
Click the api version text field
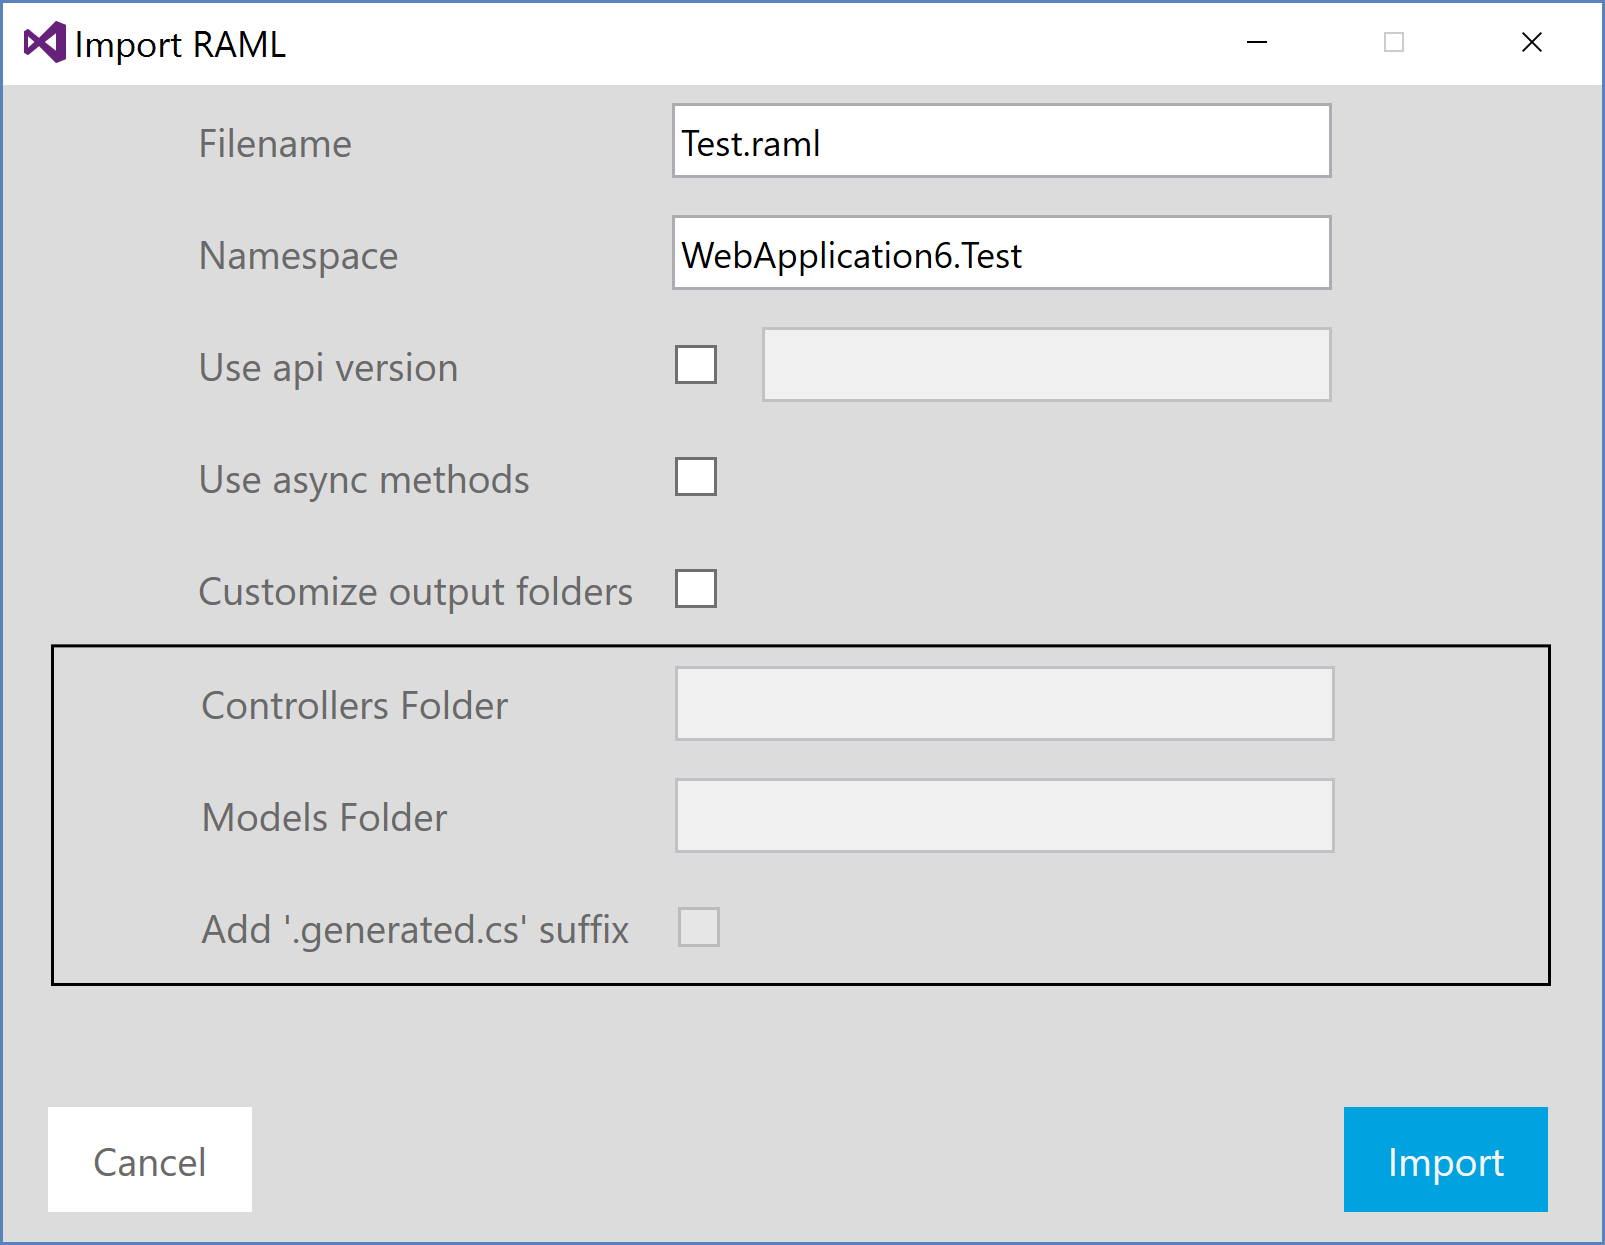1046,365
